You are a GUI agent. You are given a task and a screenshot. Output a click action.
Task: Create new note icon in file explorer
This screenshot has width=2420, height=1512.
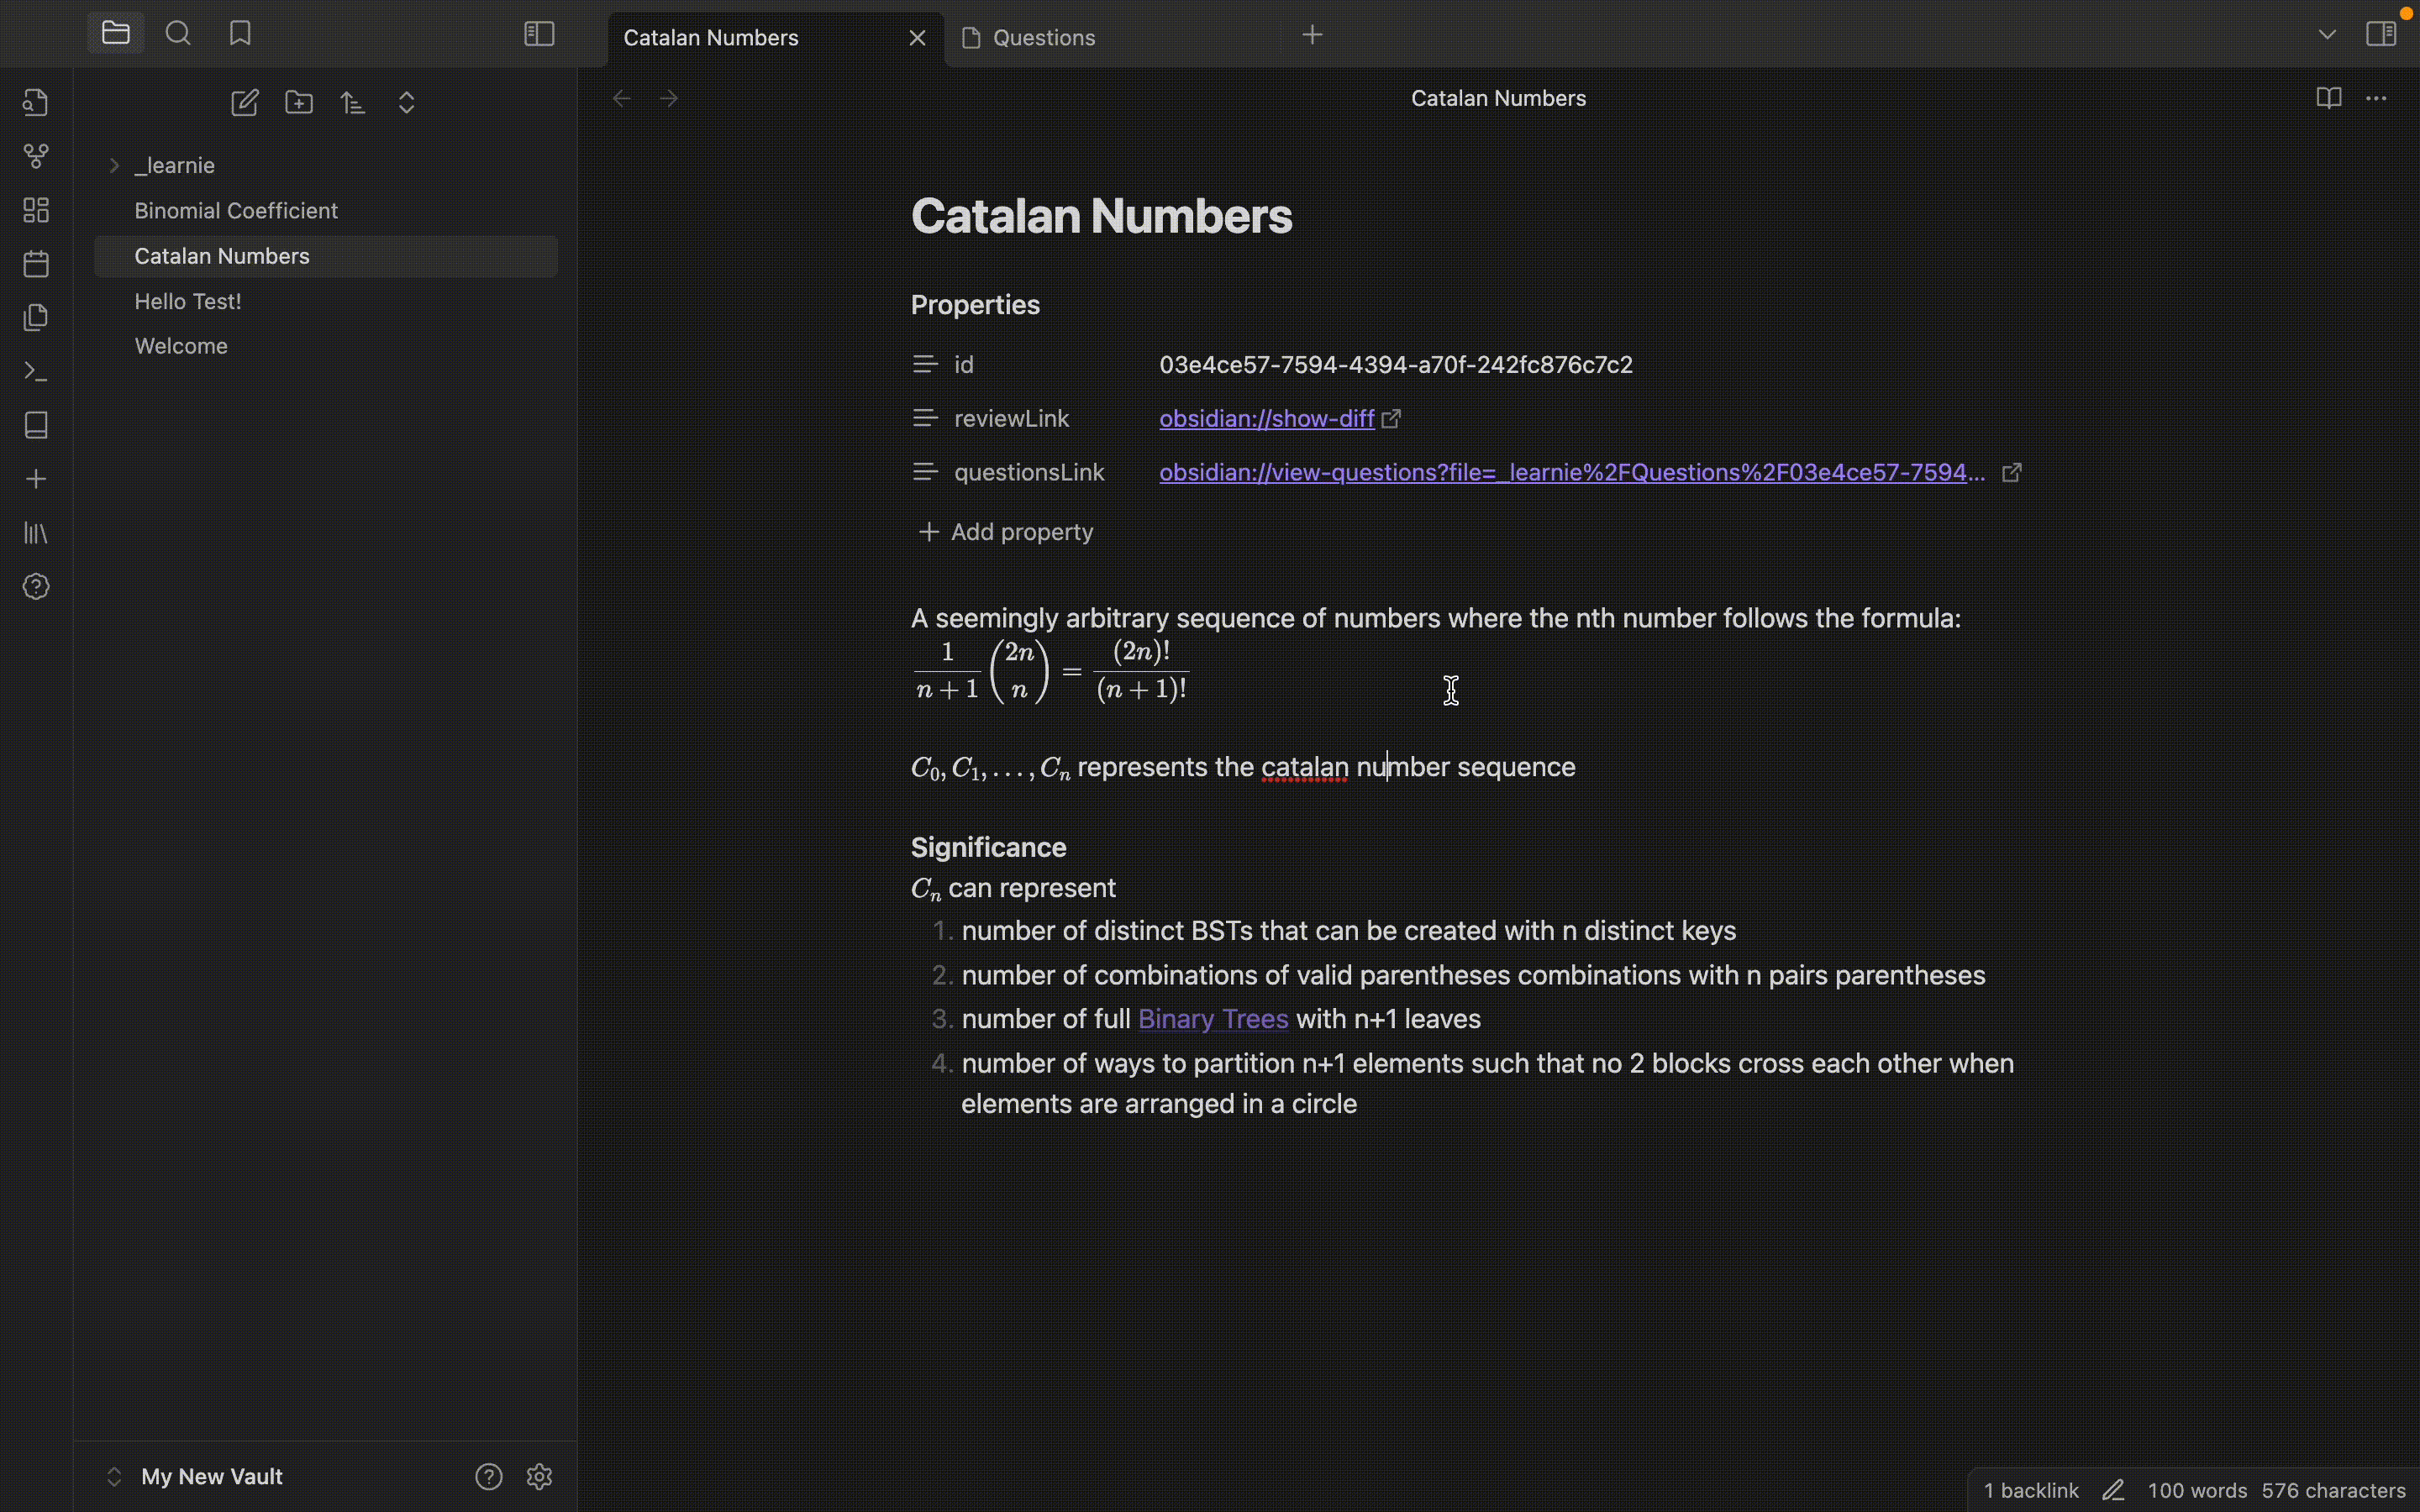pyautogui.click(x=245, y=103)
